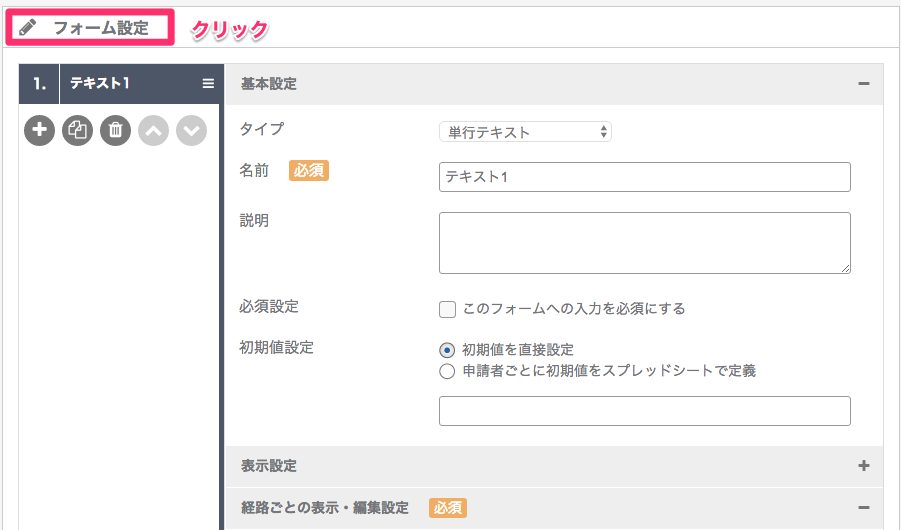Image resolution: width=901 pixels, height=530 pixels.
Task: Click the タイプ label
Action: (x=261, y=129)
